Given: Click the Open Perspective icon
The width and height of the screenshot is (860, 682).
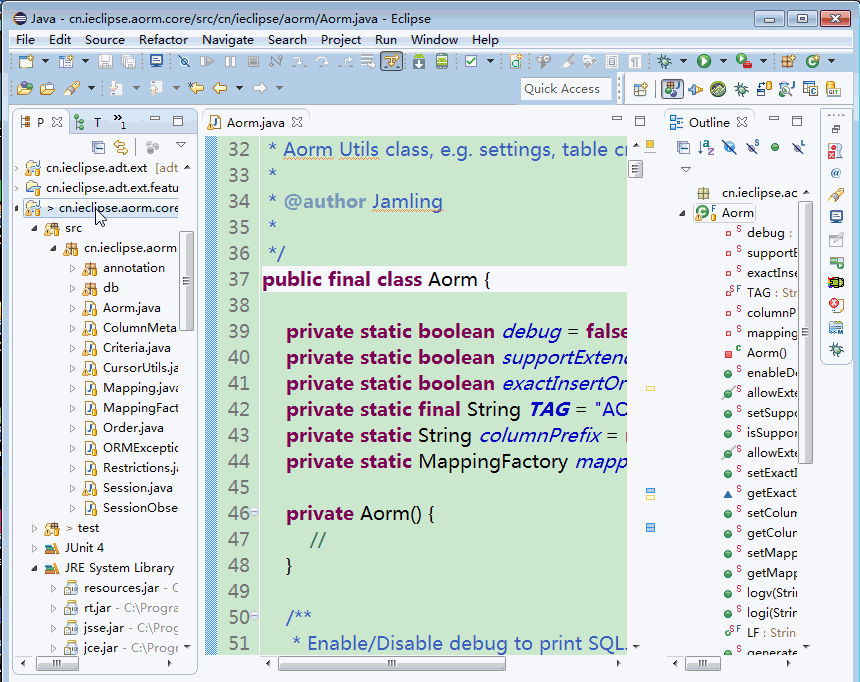Looking at the screenshot, I should pyautogui.click(x=641, y=89).
